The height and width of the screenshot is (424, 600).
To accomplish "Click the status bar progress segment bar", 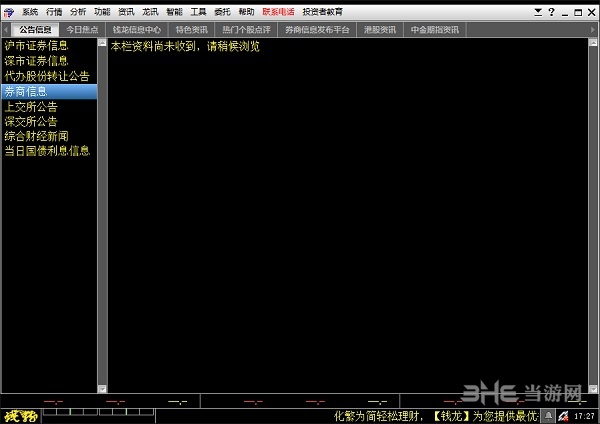I will coord(98,412).
